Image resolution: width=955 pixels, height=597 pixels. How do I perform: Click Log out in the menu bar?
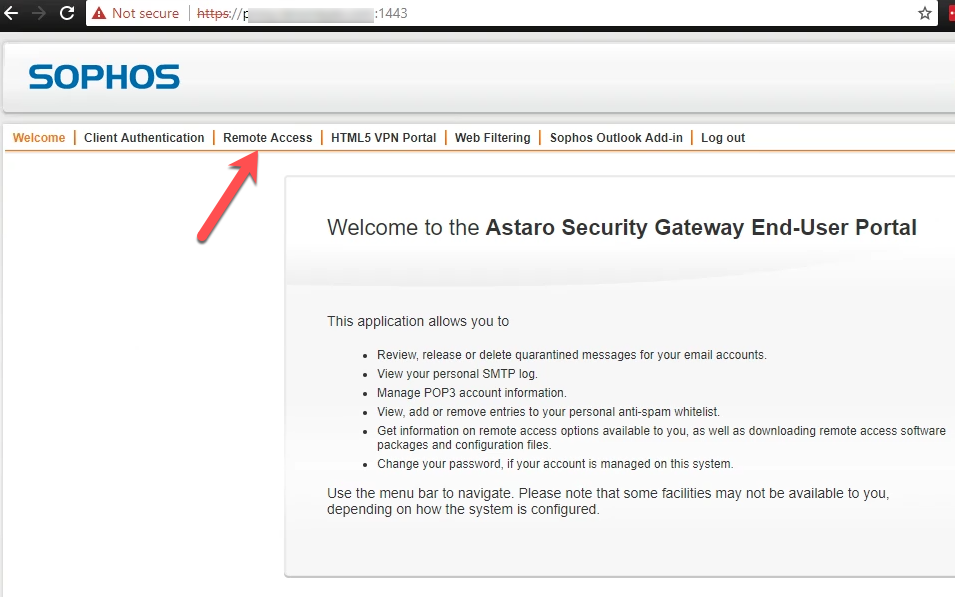point(723,138)
